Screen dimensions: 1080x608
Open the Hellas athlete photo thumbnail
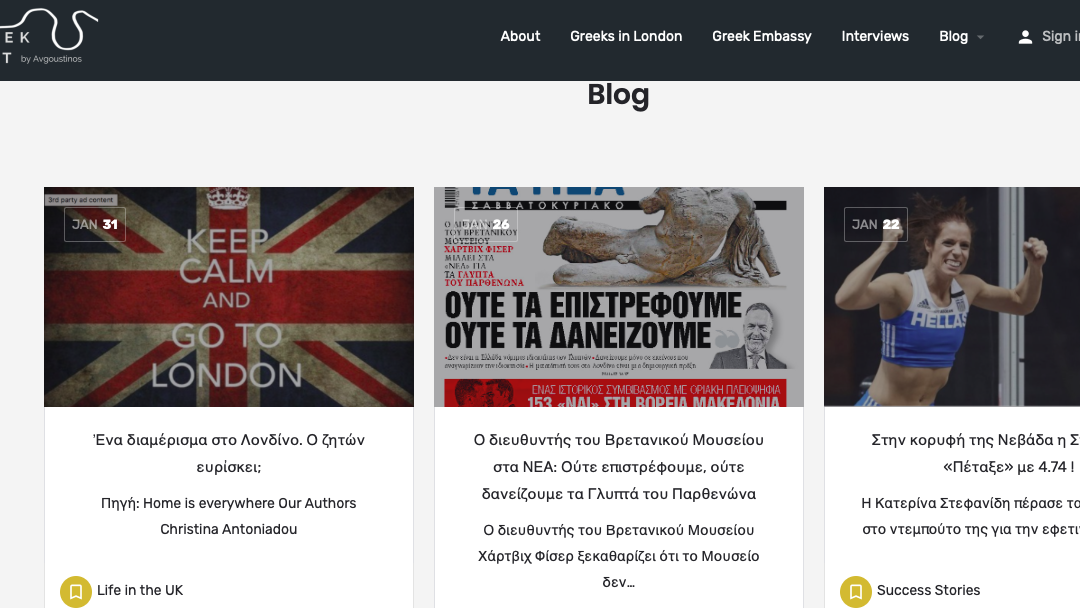(x=952, y=297)
